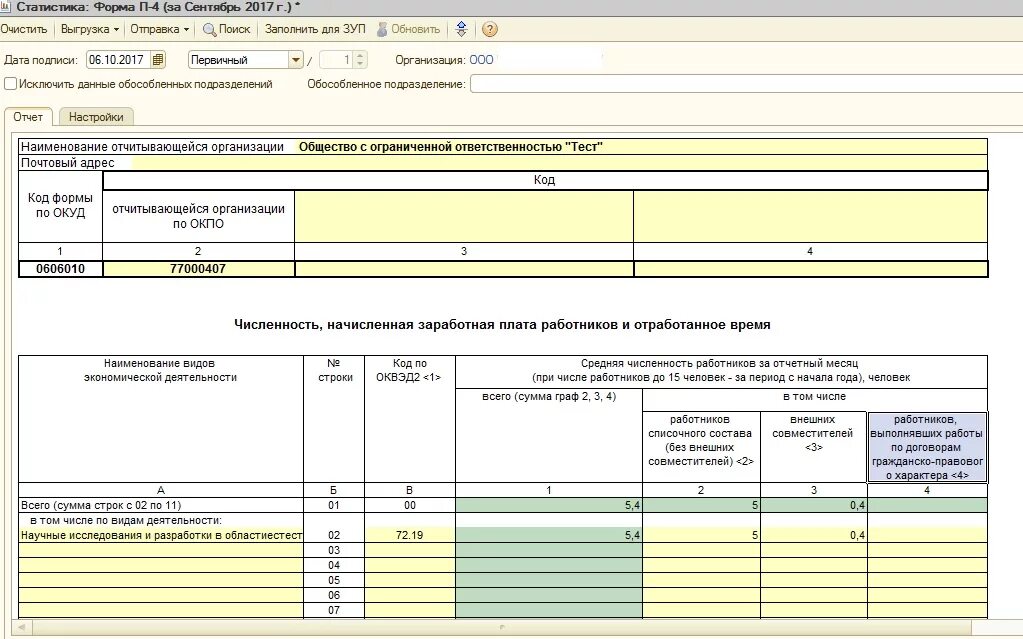Click the работников списочного состава column header
The width and height of the screenshot is (1023, 639).
point(701,447)
